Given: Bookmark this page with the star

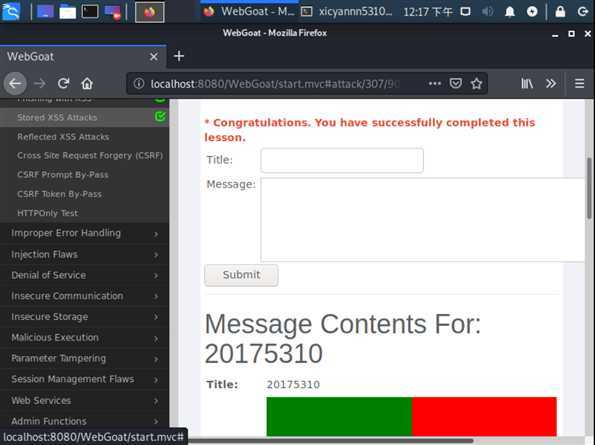Looking at the screenshot, I should [476, 83].
